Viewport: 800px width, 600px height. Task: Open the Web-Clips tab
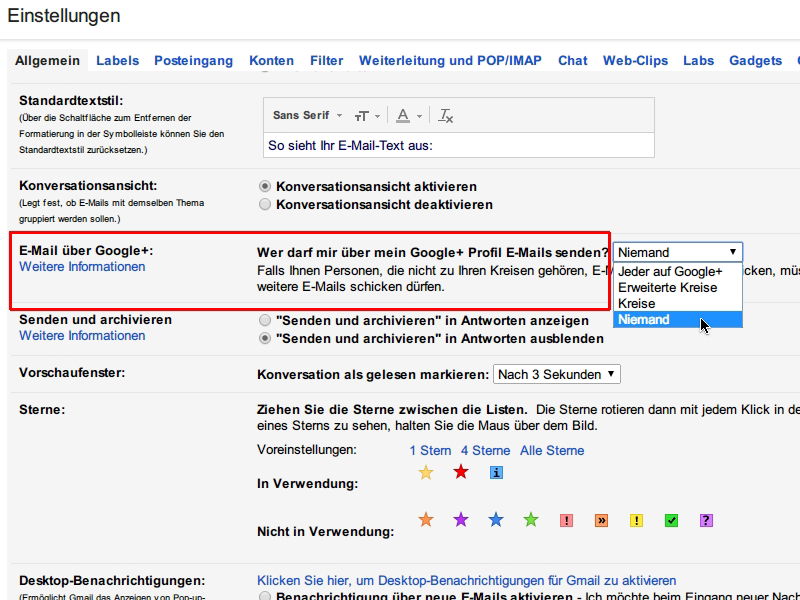[635, 60]
